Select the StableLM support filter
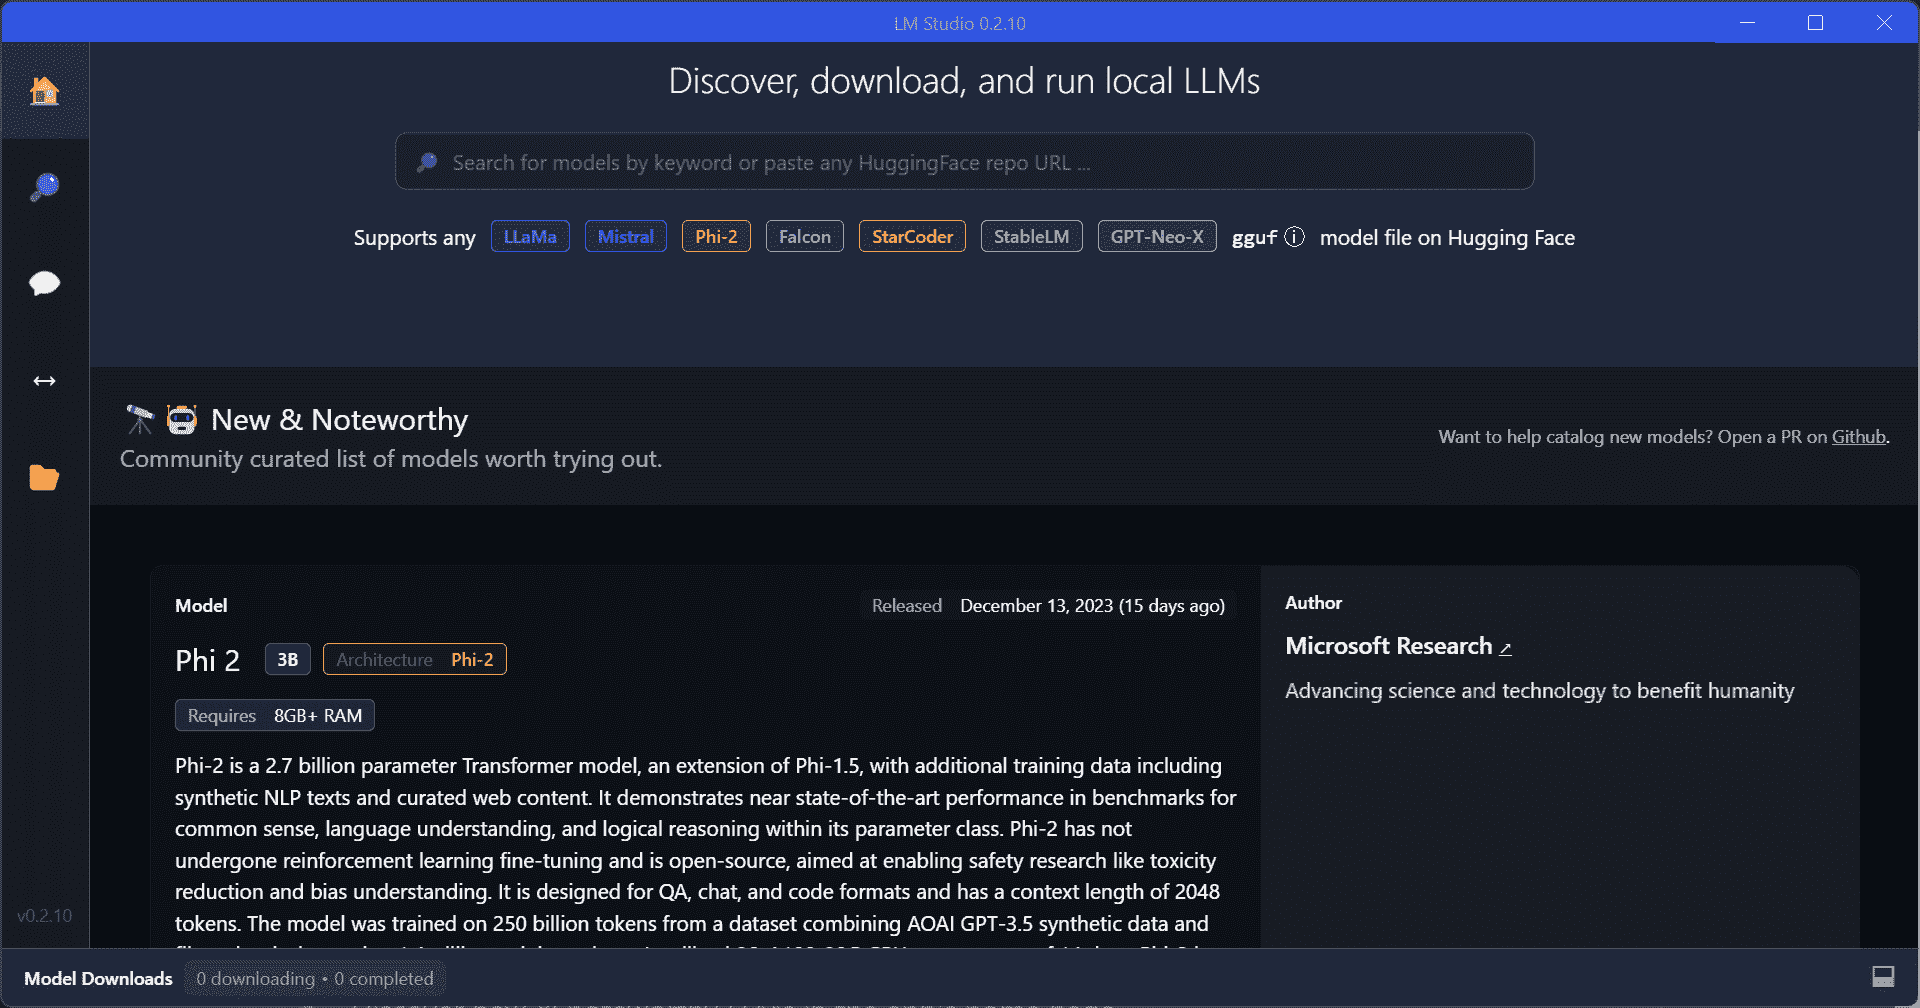The width and height of the screenshot is (1920, 1008). click(1031, 236)
